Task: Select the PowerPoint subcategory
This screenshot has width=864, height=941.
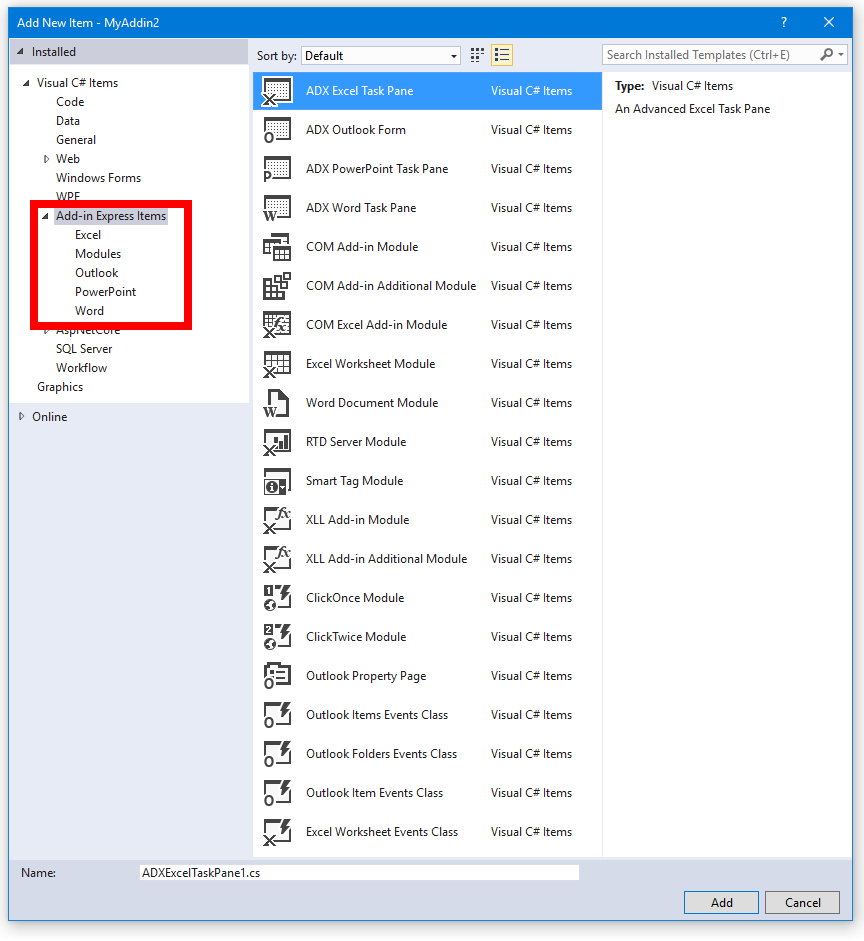Action: coord(106,292)
